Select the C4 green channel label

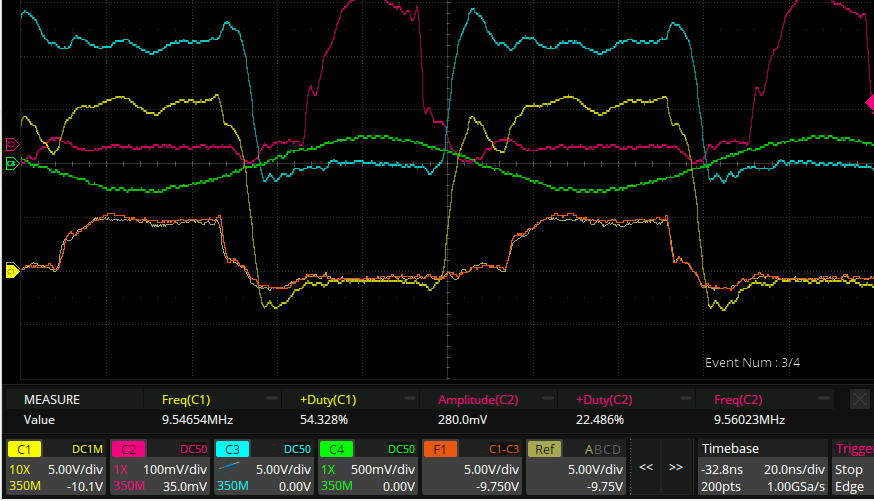(336, 449)
